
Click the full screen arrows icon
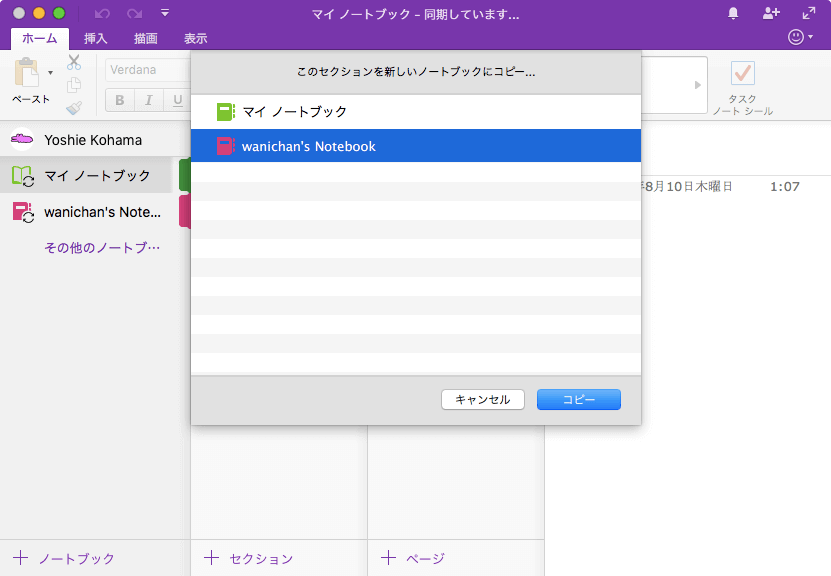[x=809, y=13]
